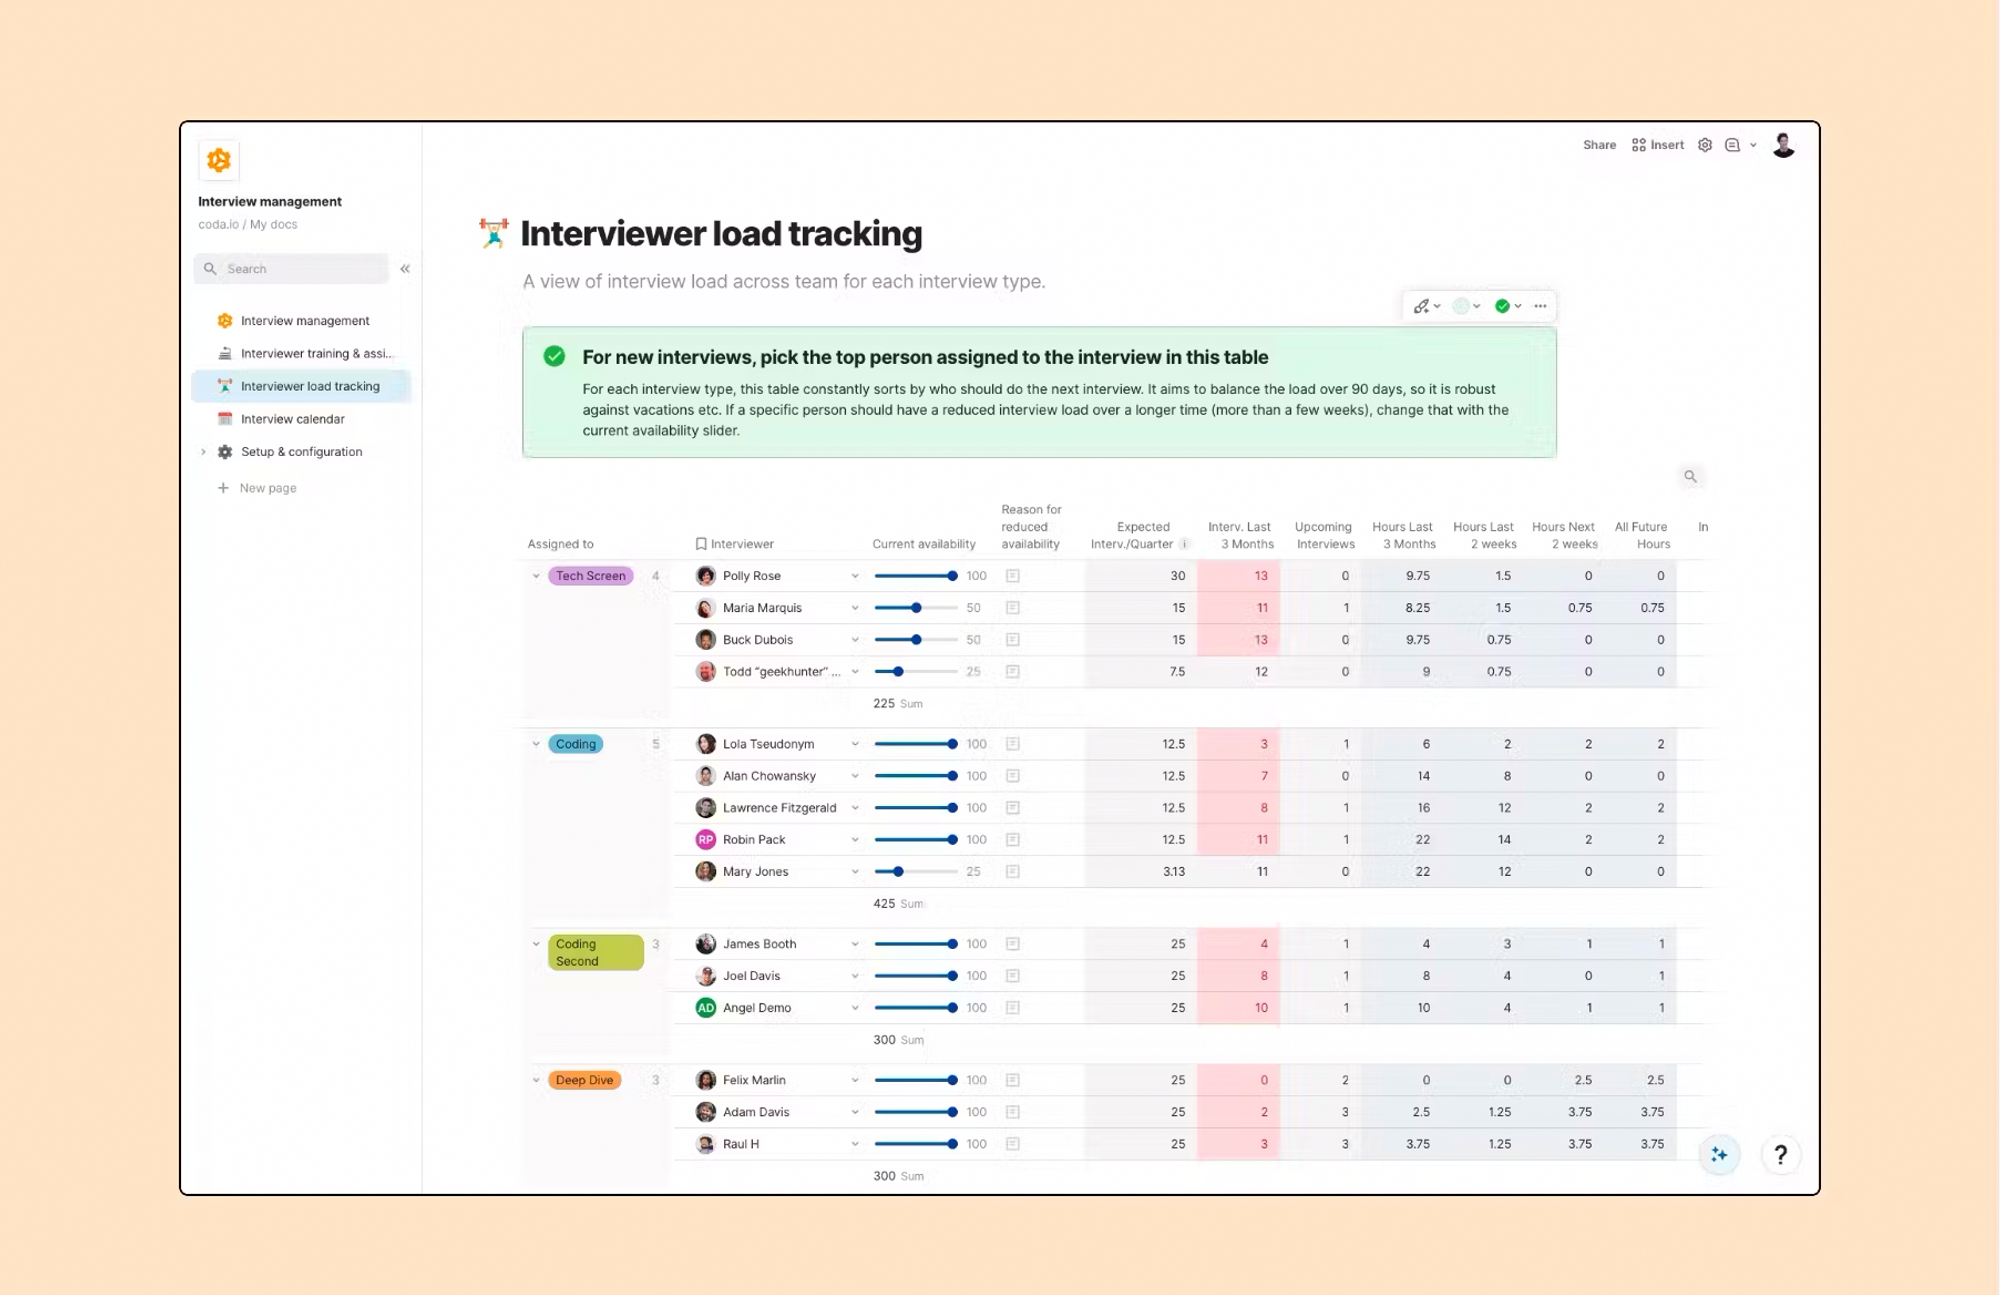Open the AI sparkle assistant button
Image resolution: width=2000 pixels, height=1295 pixels.
pyautogui.click(x=1719, y=1154)
